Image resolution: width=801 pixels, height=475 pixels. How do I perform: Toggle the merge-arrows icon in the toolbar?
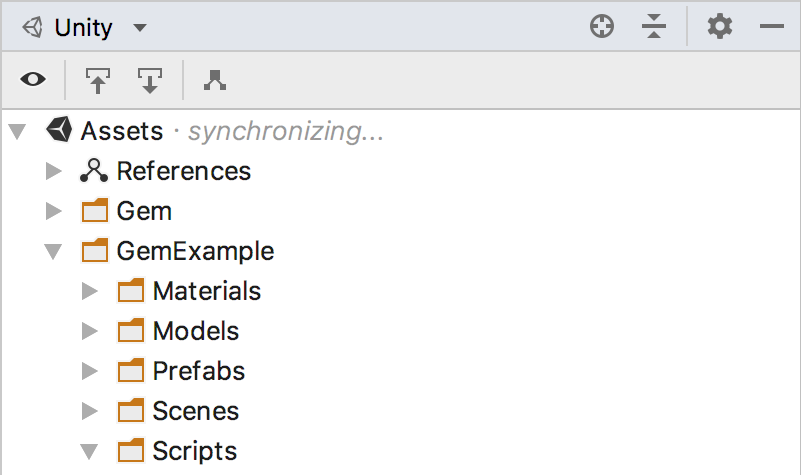click(215, 80)
